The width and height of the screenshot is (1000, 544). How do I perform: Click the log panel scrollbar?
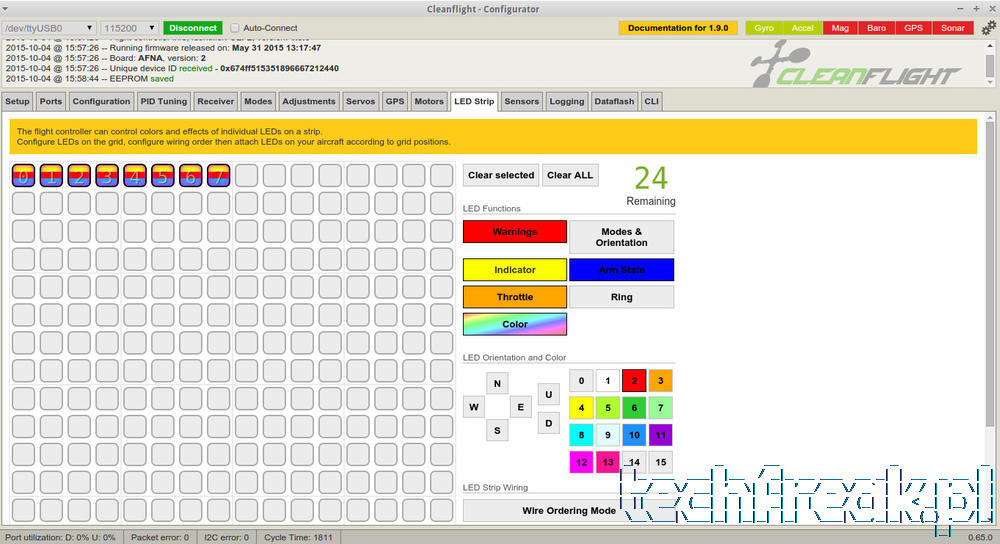click(x=990, y=64)
